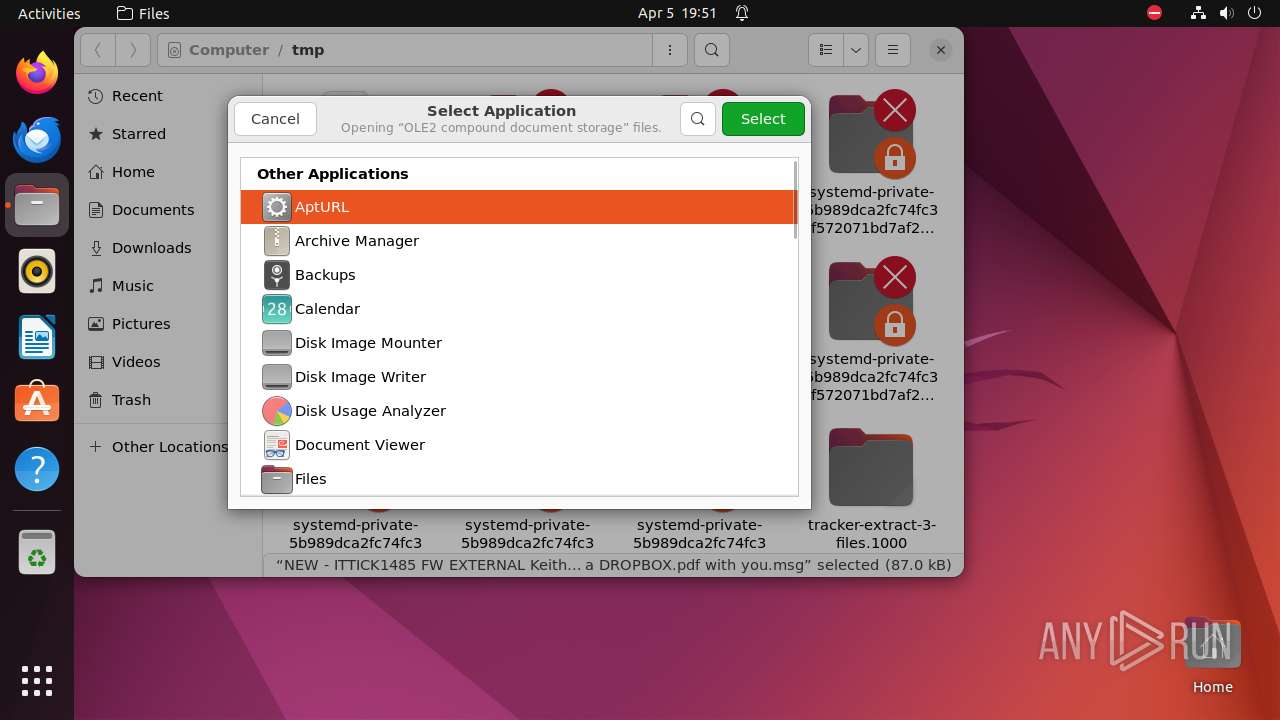Select the tracker-extract-3-files.1000 folder
Viewport: 1280px width, 720px height.
pos(871,490)
